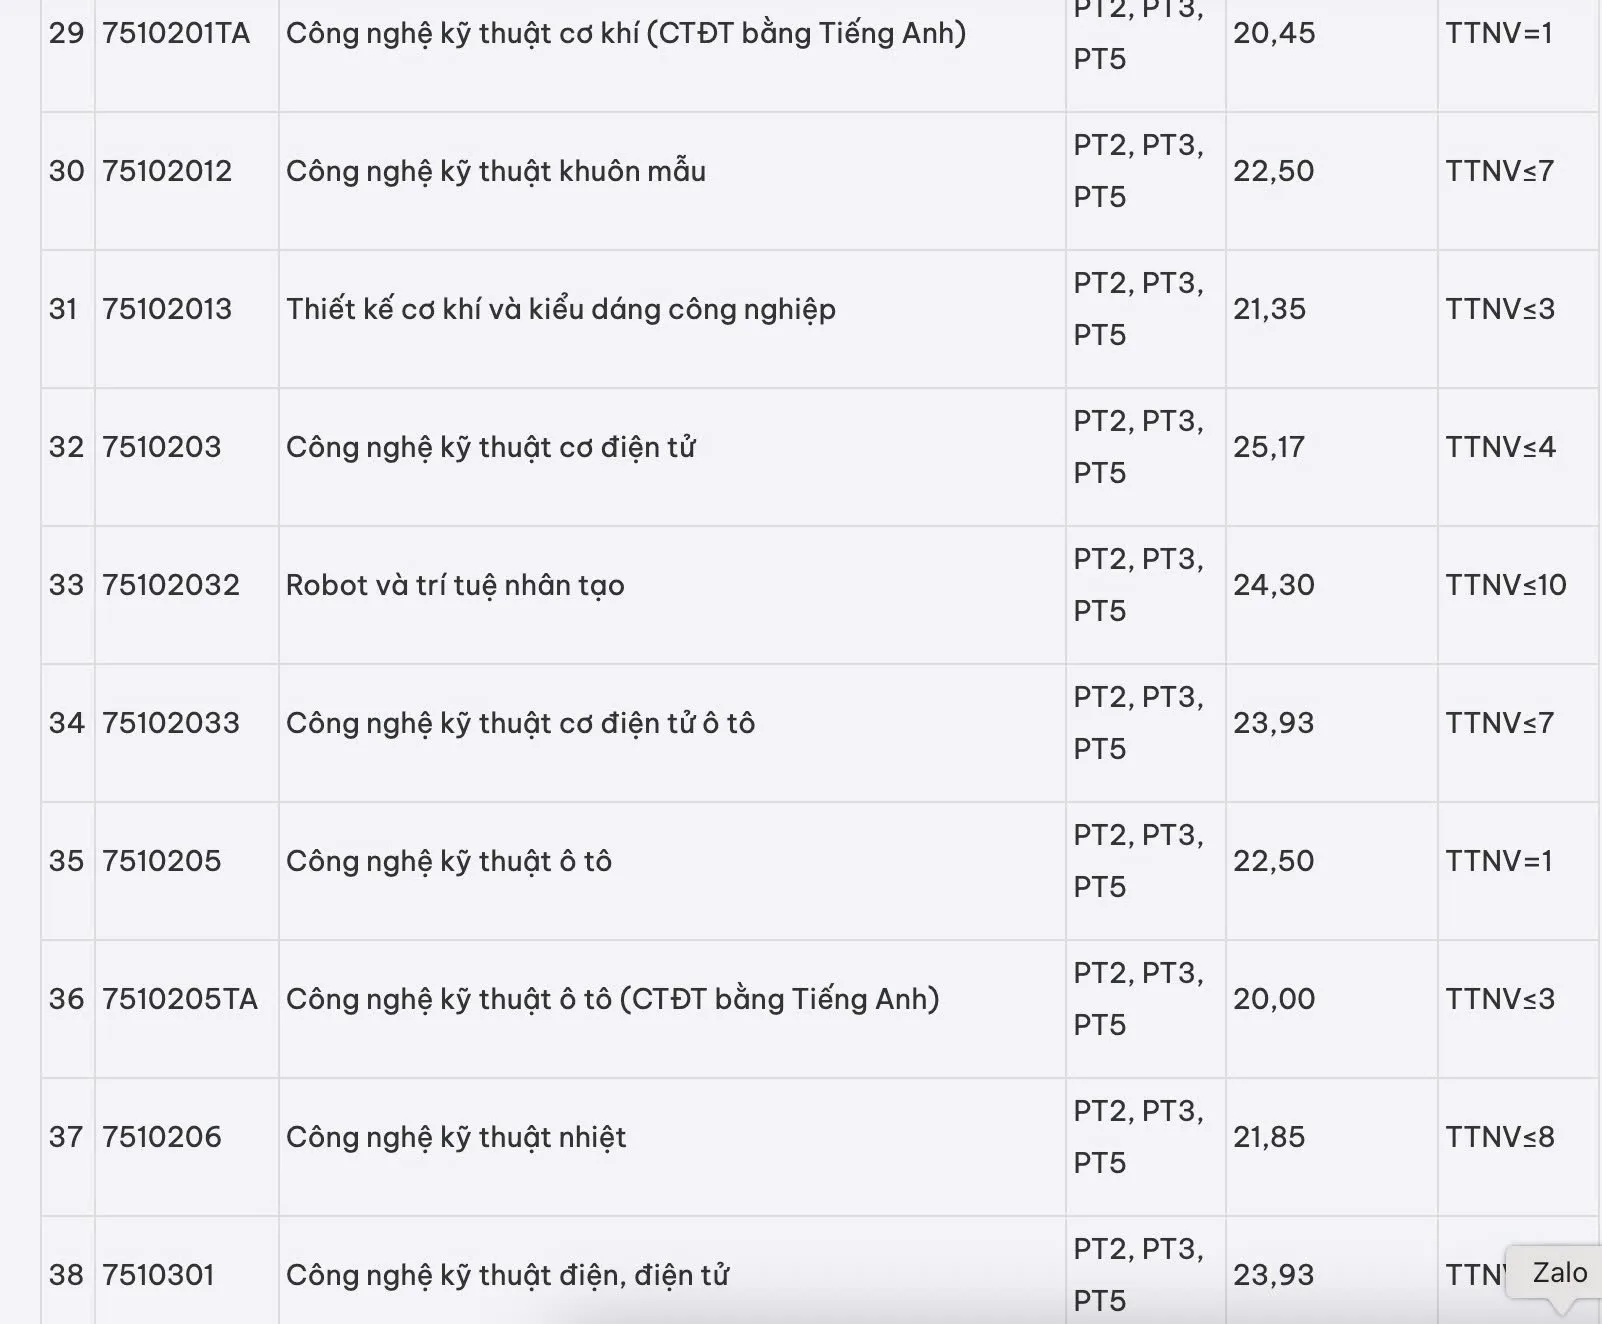Click the score 22,50 in row 30
Viewport: 1602px width, 1324px height.
coord(1273,172)
